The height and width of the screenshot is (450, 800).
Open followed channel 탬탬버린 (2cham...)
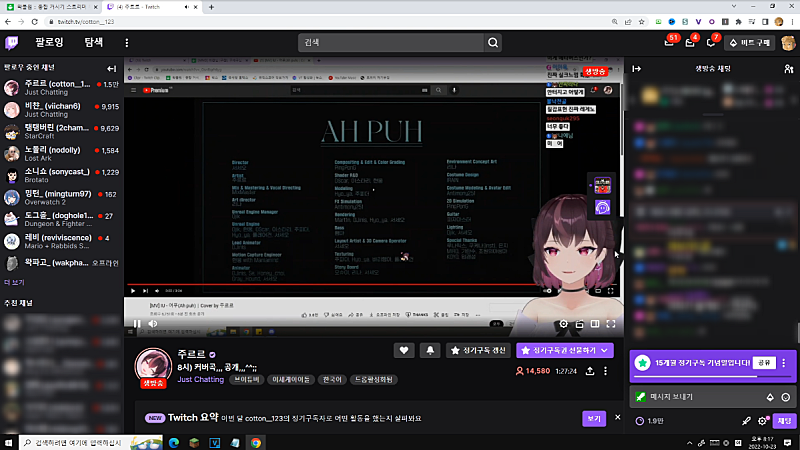pyautogui.click(x=61, y=132)
